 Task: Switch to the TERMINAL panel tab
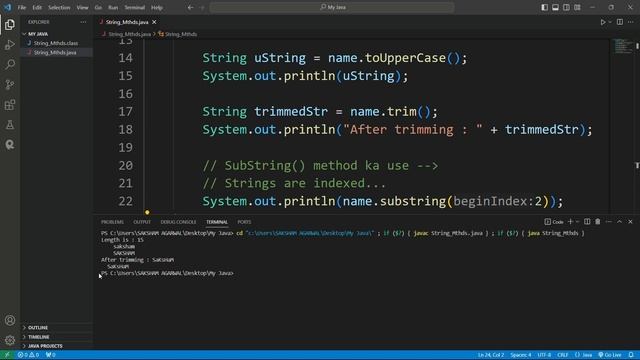217,222
